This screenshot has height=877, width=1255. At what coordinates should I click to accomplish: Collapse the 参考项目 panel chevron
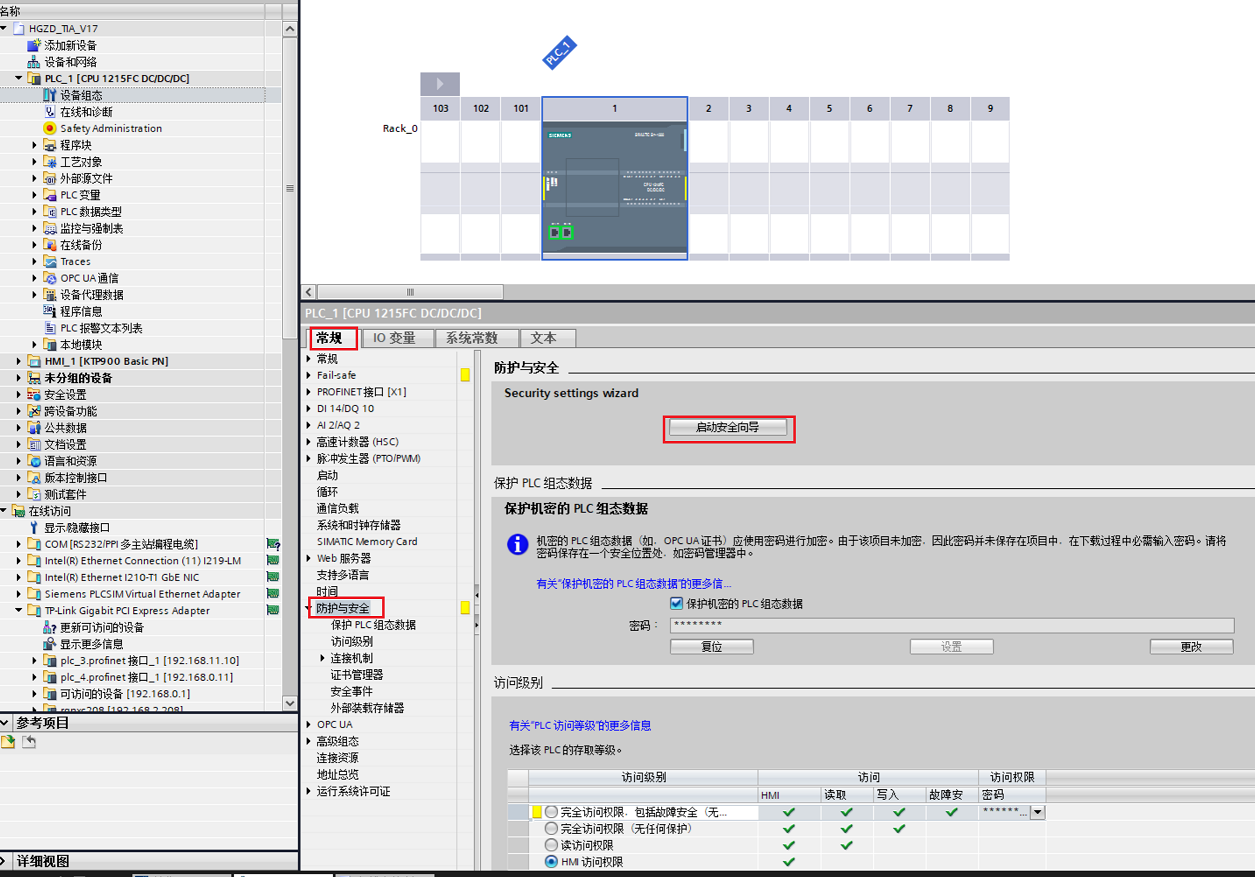tap(7, 722)
